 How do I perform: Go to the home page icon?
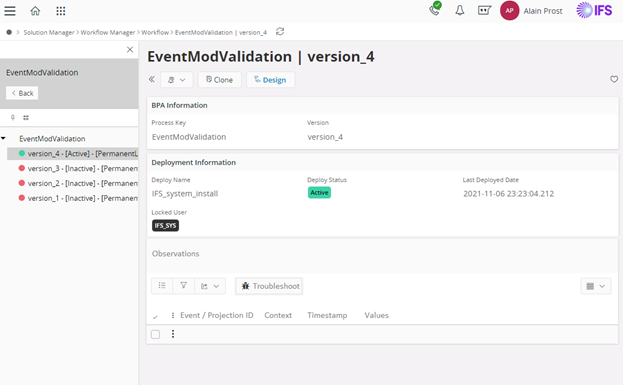coord(35,11)
